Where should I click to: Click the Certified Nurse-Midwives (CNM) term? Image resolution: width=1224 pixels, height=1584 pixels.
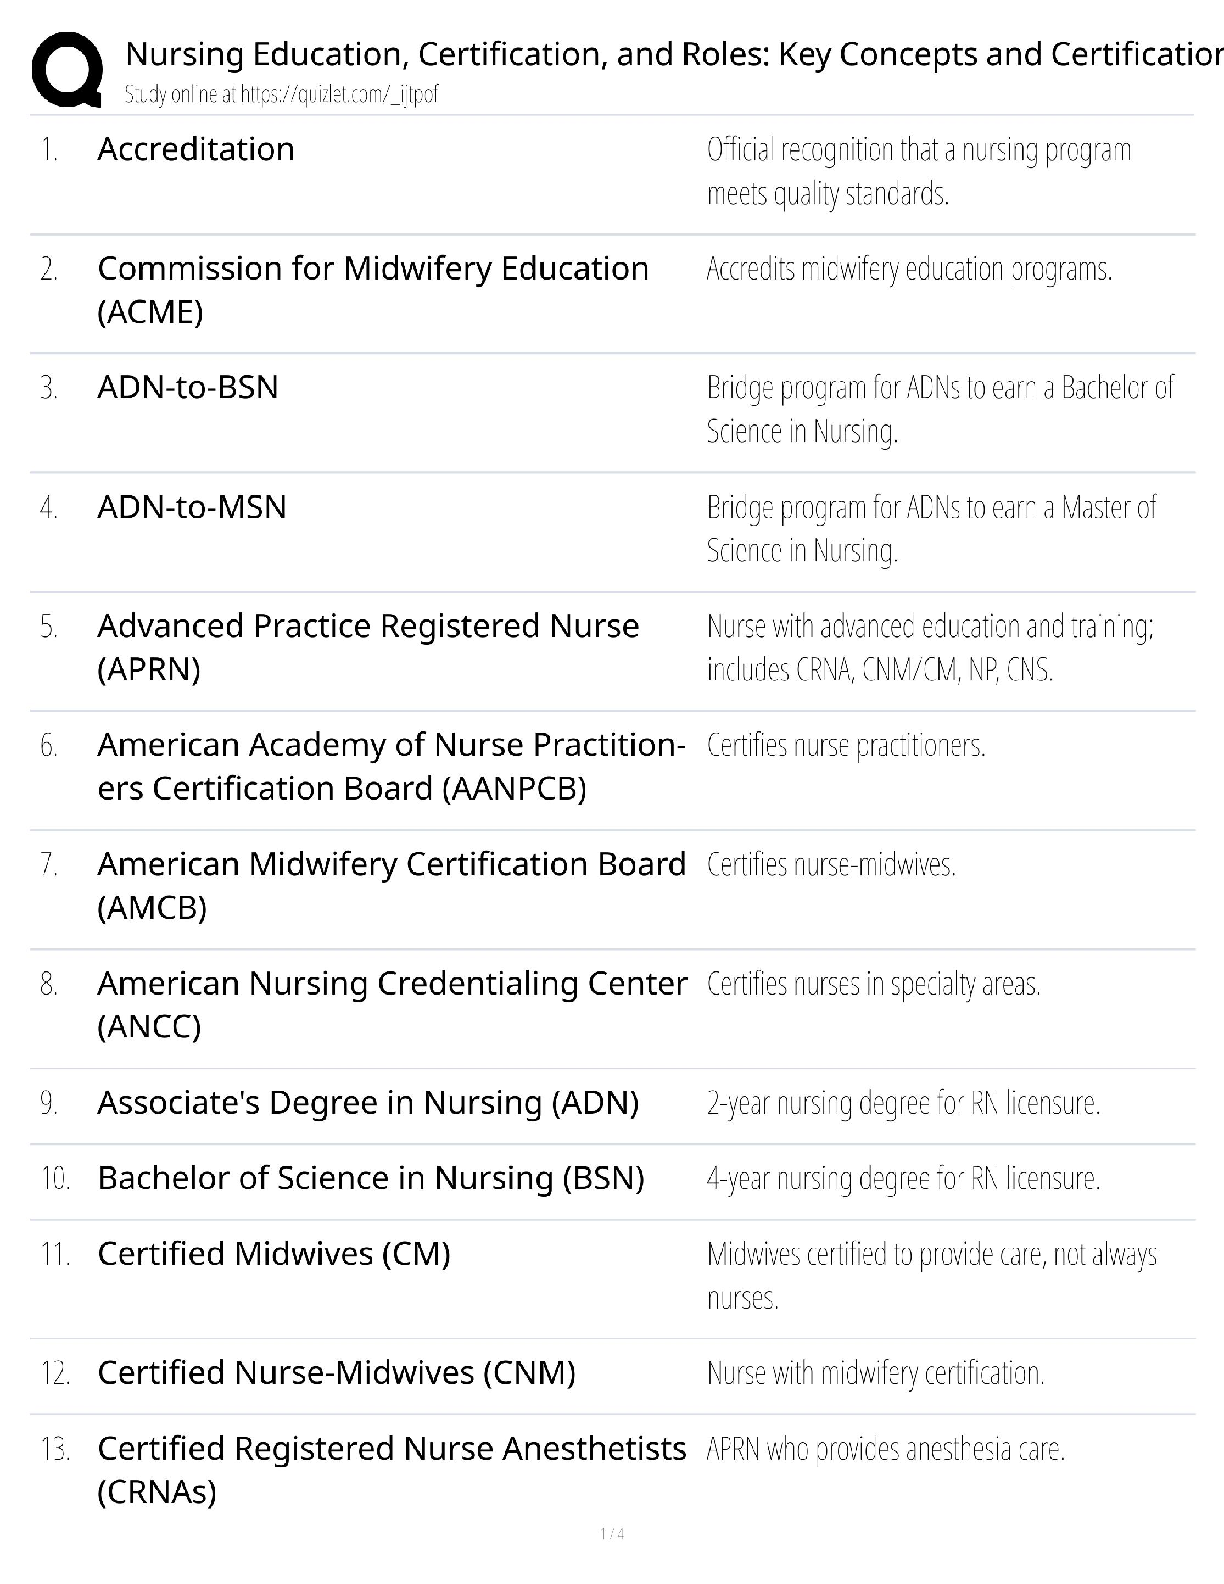coord(336,1373)
